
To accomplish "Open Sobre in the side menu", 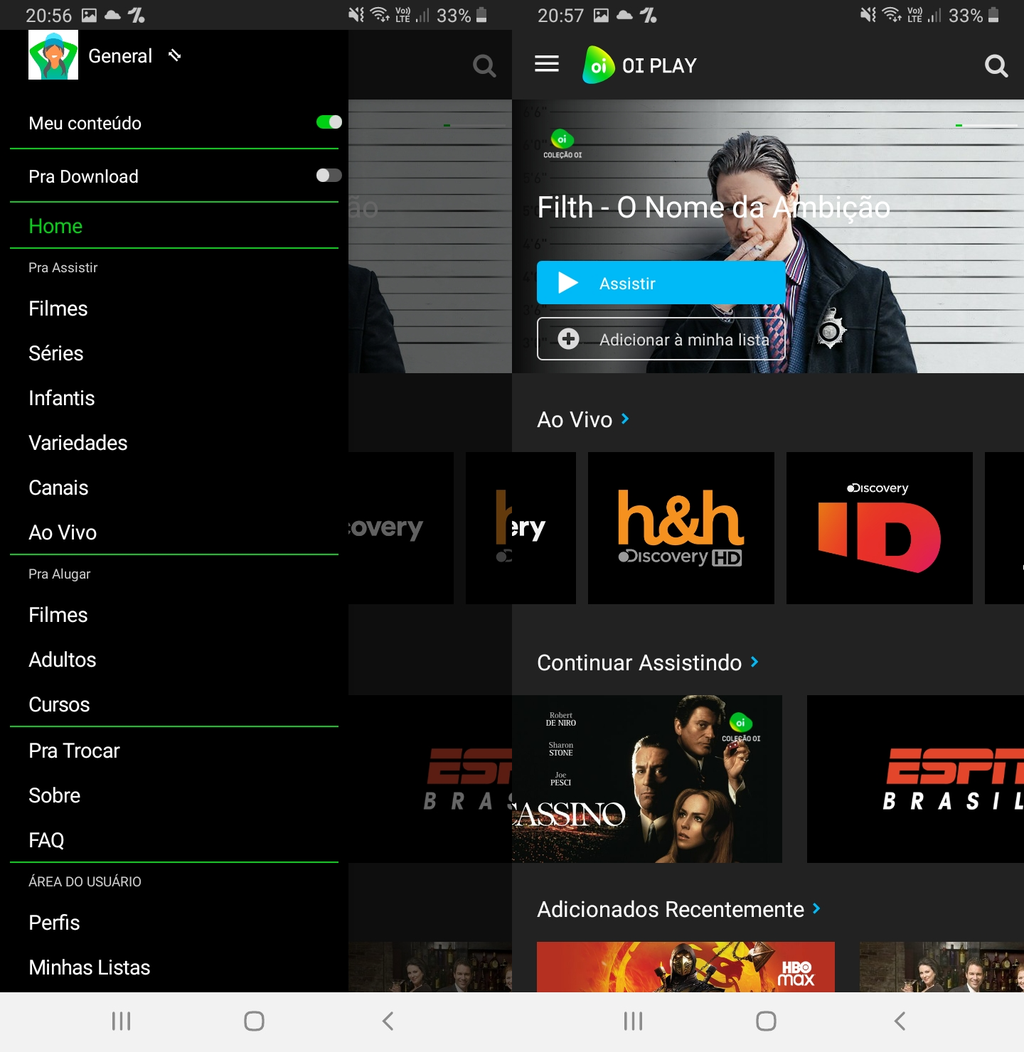I will coord(54,796).
